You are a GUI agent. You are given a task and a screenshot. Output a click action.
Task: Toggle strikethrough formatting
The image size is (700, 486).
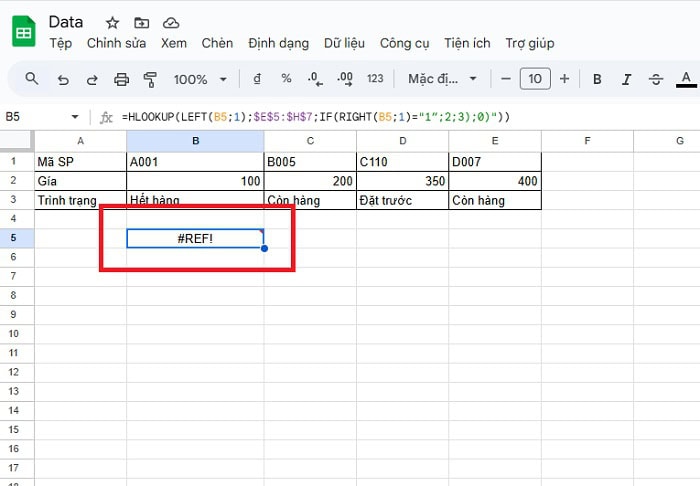point(656,79)
